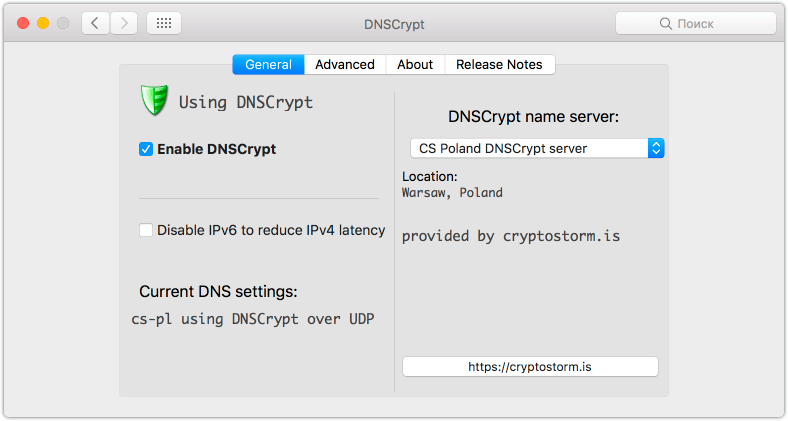Open the https://cryptostorm.is link button

[530, 367]
